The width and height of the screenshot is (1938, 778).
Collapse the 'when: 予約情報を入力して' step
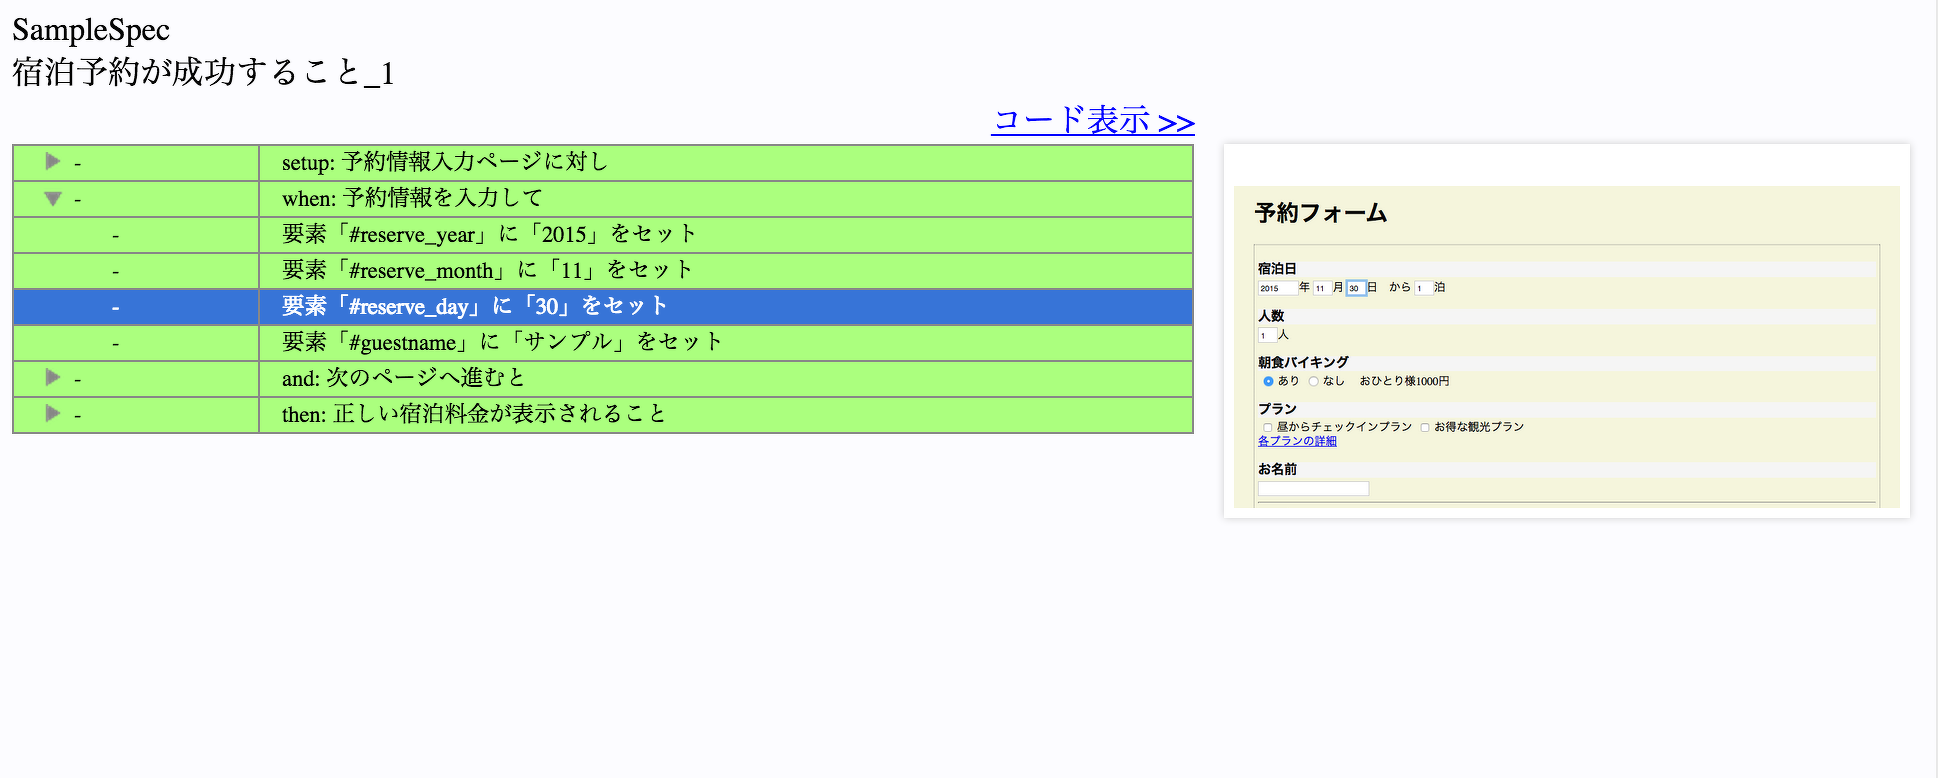pos(53,199)
